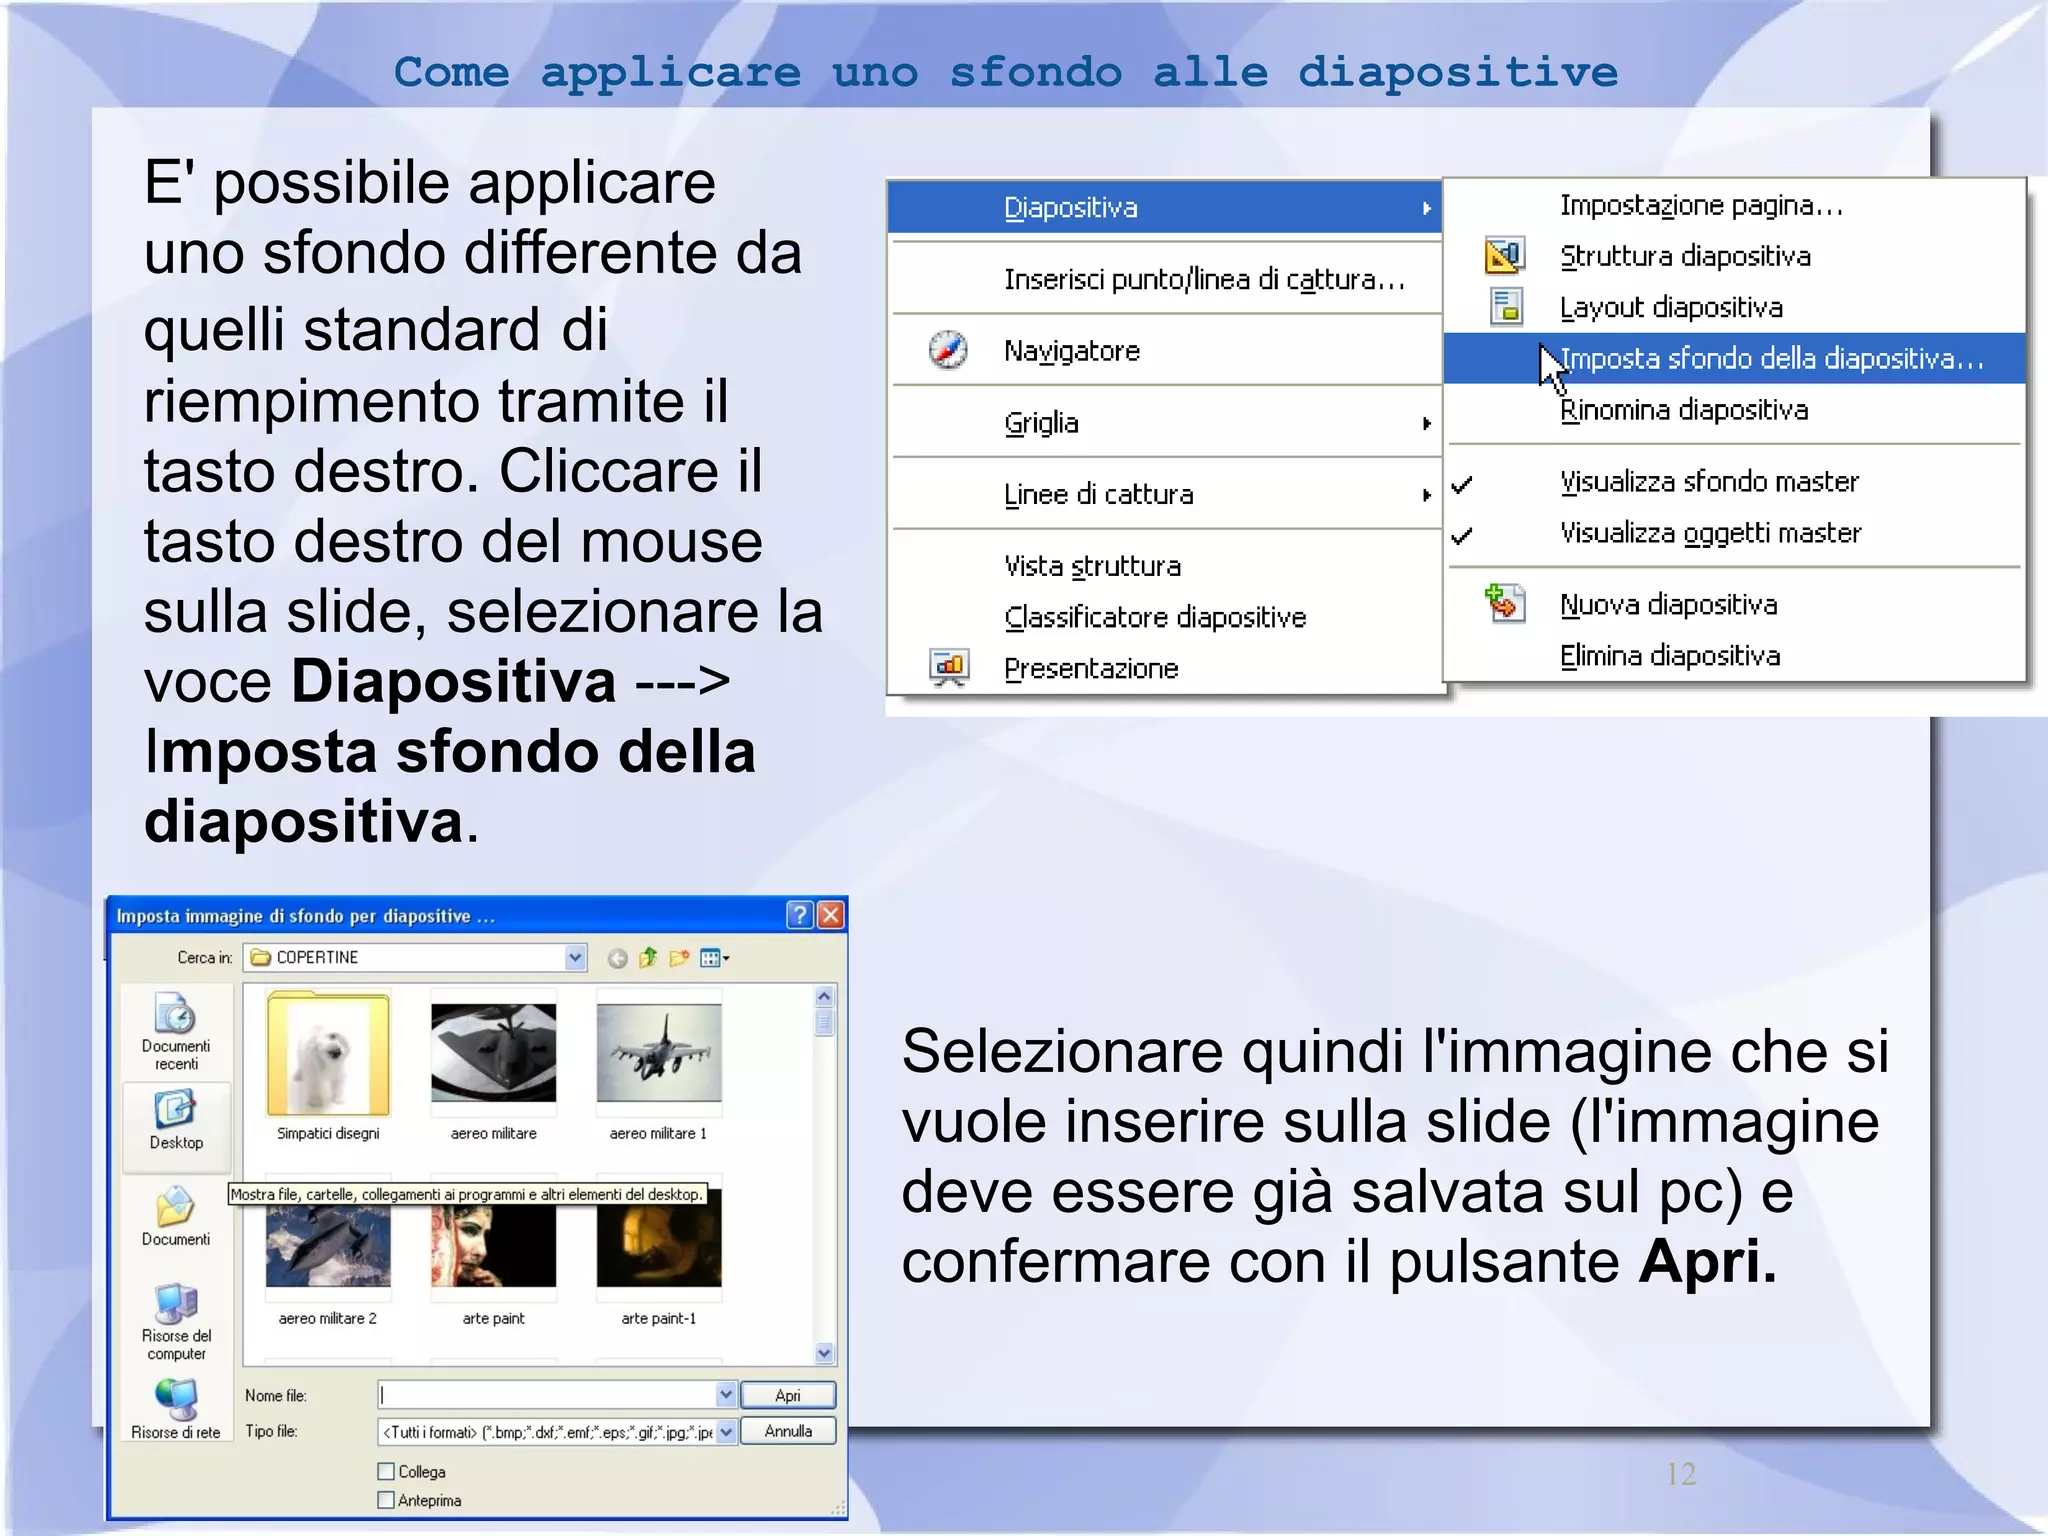Choose Inserisci punto/linea di cattura
Image resolution: width=2048 pixels, height=1536 pixels.
(1204, 279)
